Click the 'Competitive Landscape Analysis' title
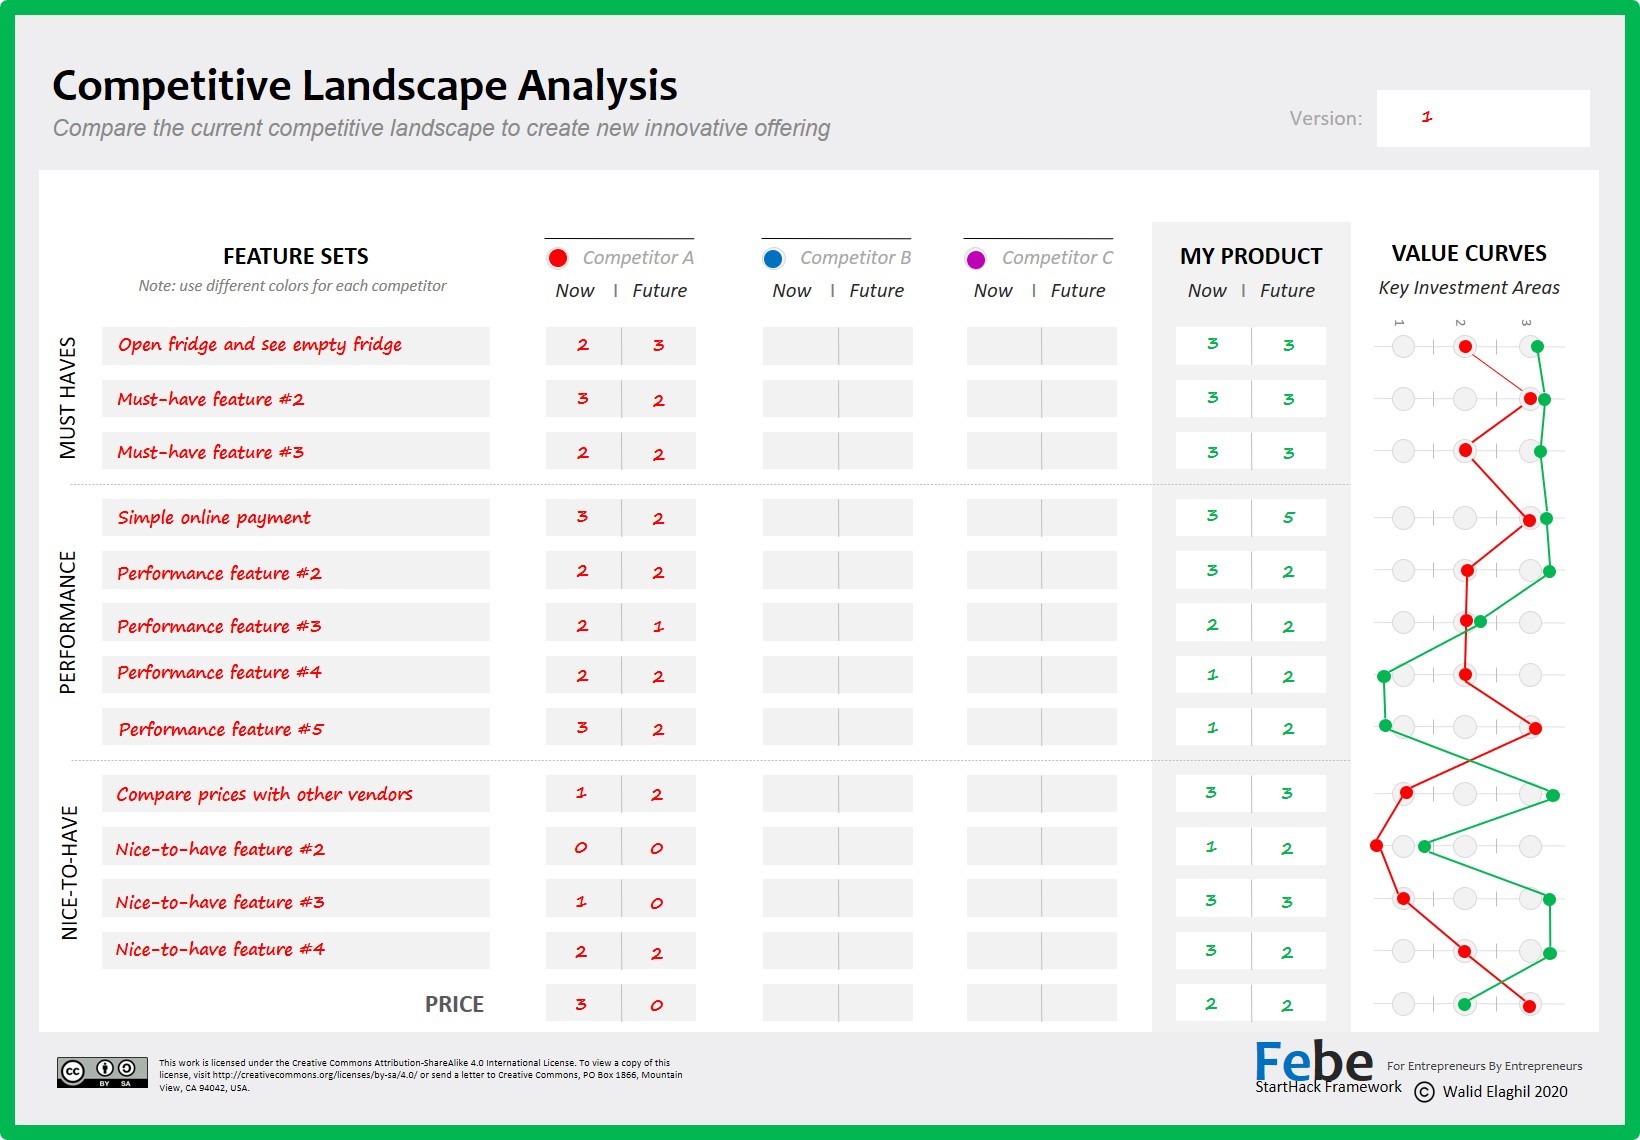 coord(365,86)
